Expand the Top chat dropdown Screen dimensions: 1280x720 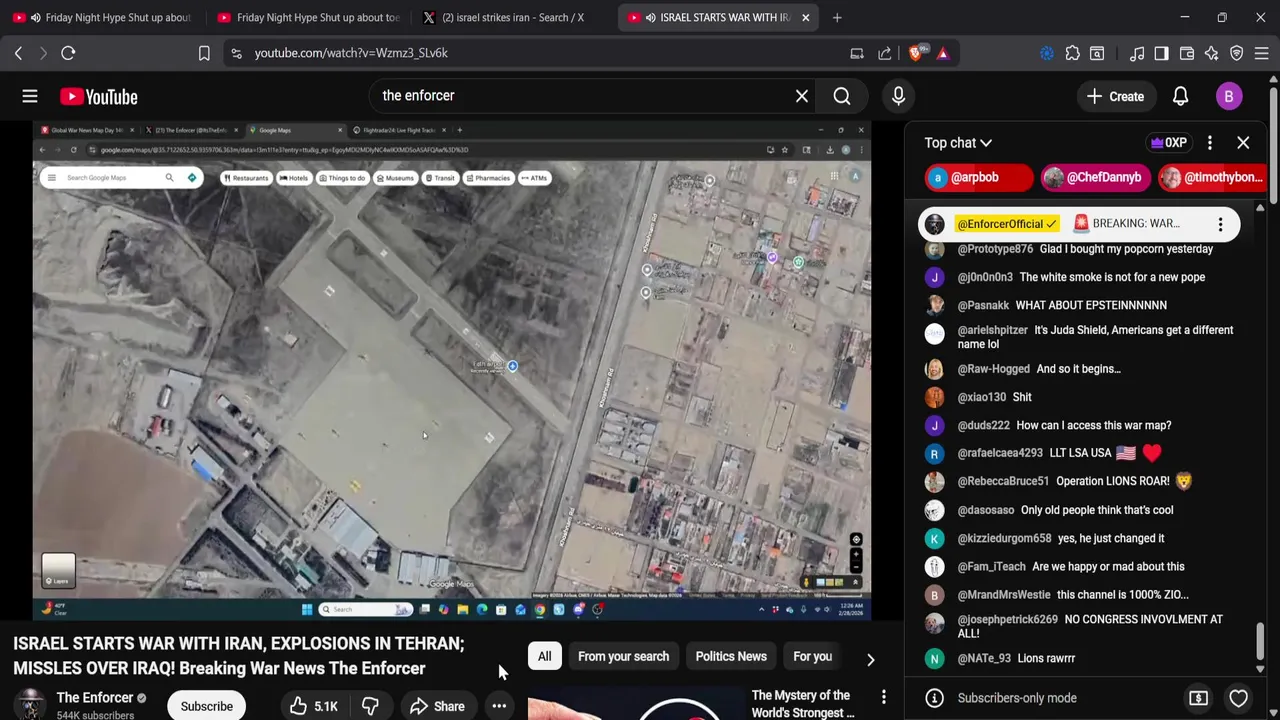pyautogui.click(x=958, y=143)
